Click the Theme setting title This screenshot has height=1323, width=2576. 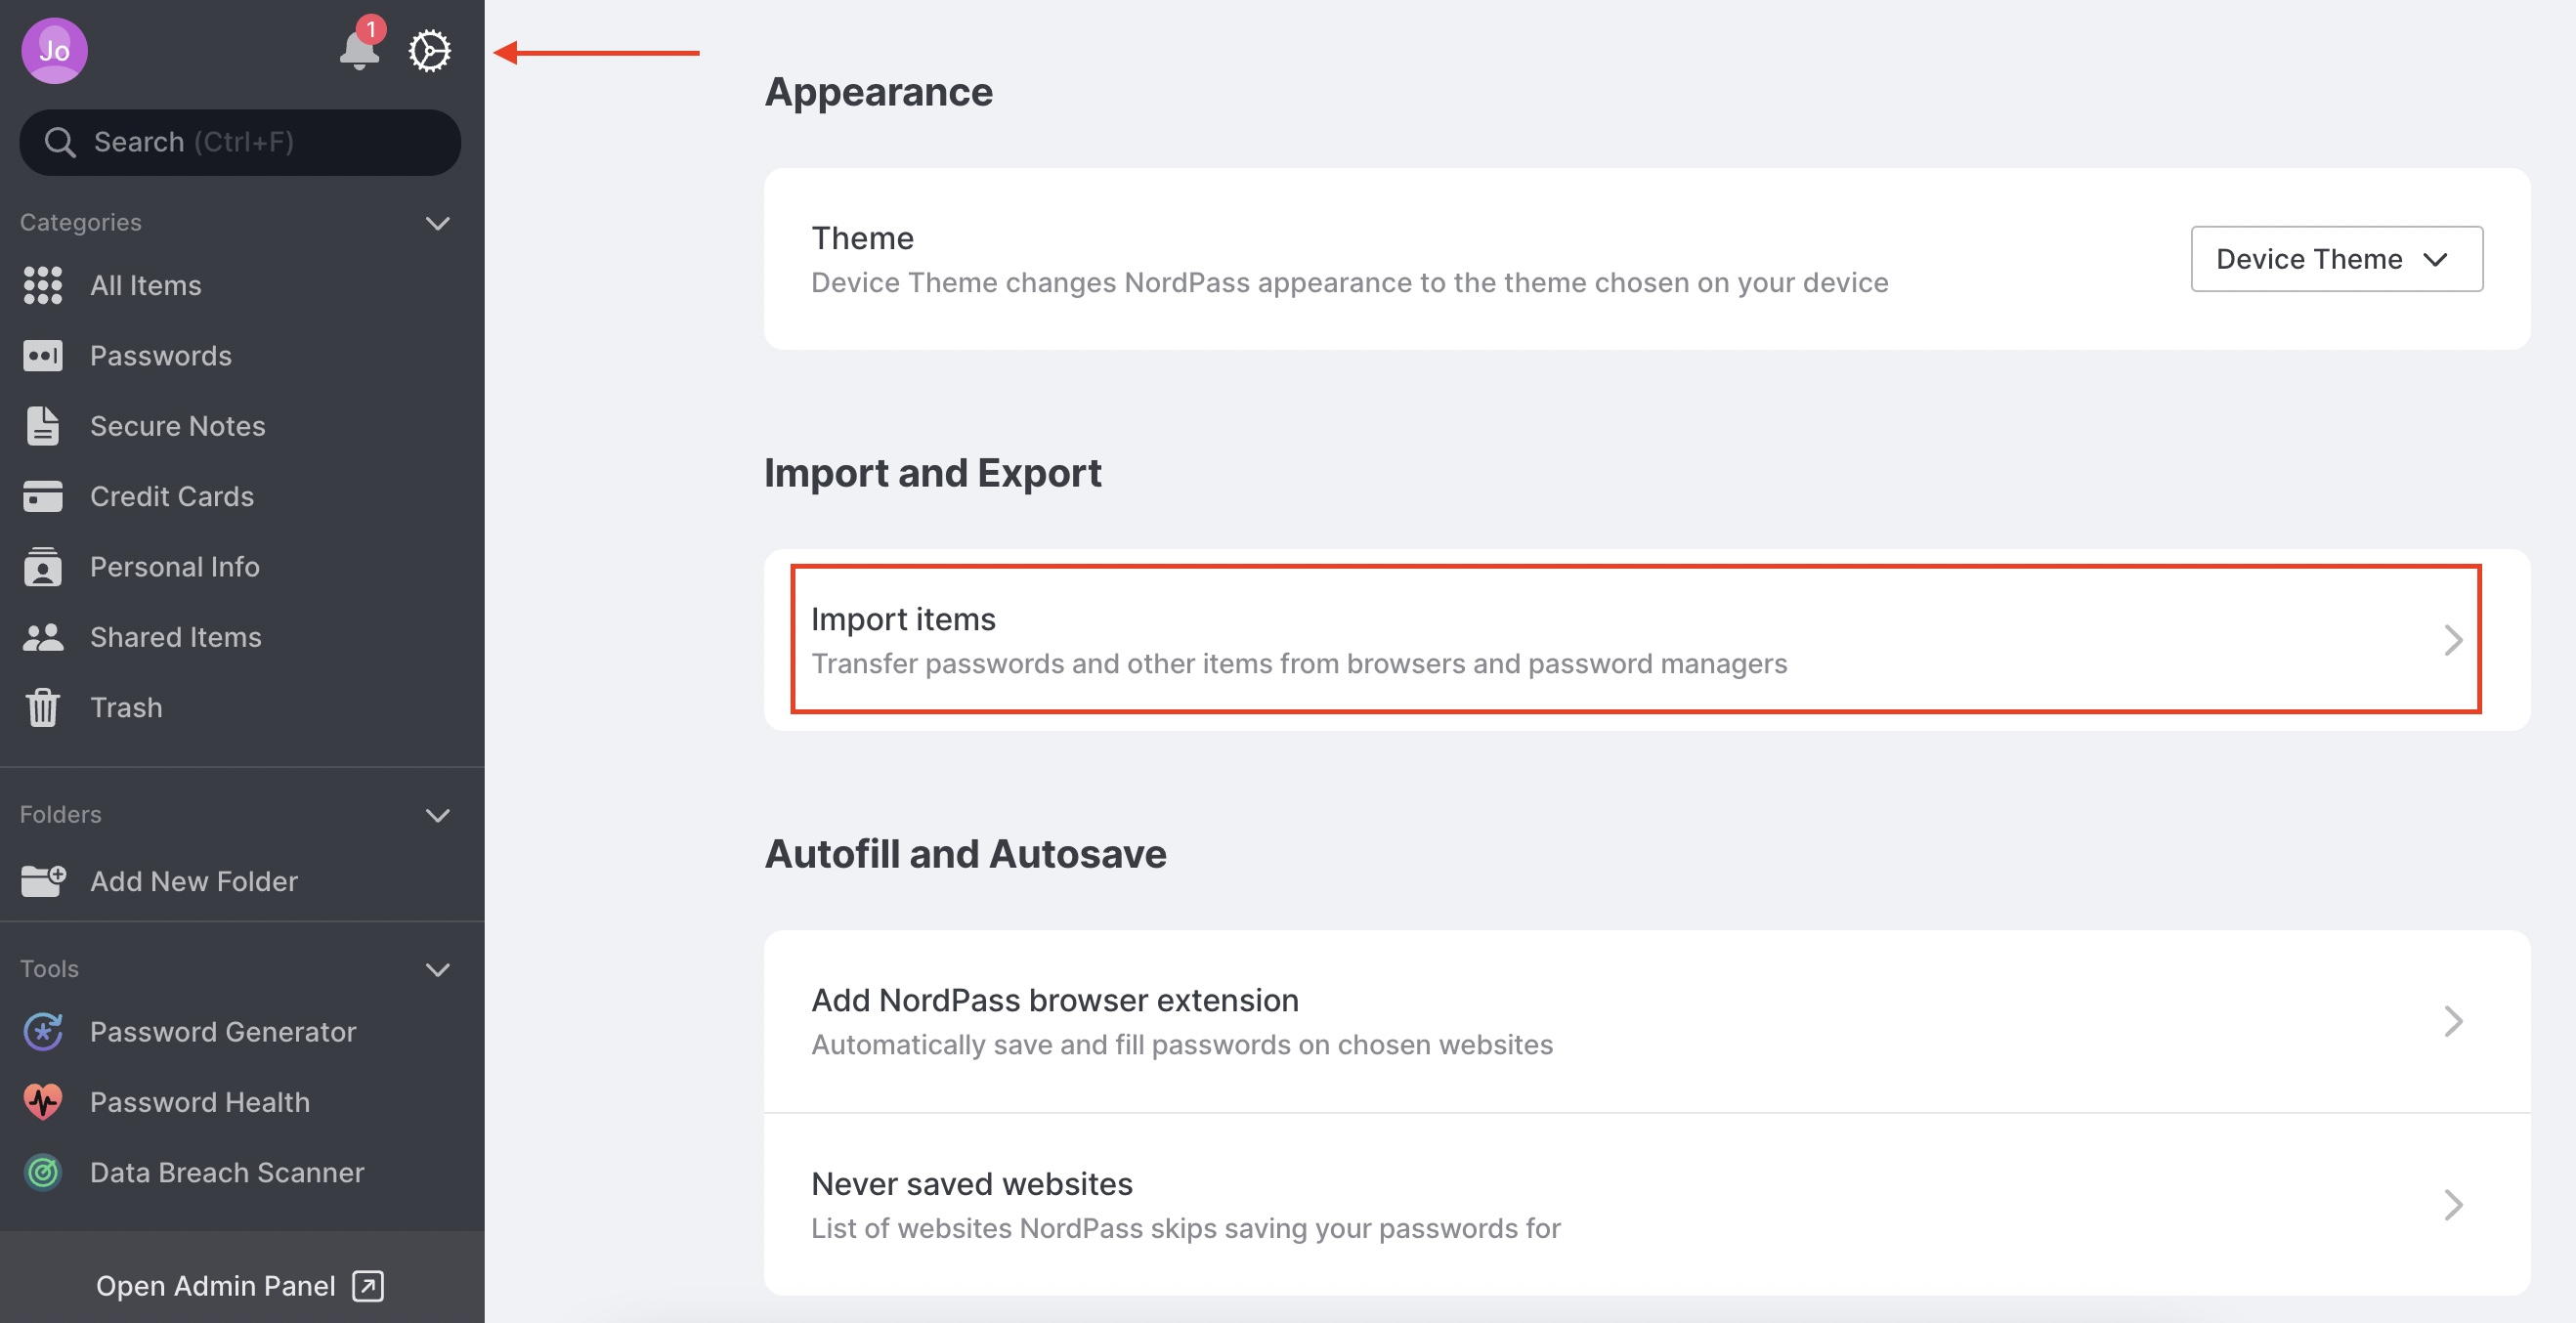(862, 238)
